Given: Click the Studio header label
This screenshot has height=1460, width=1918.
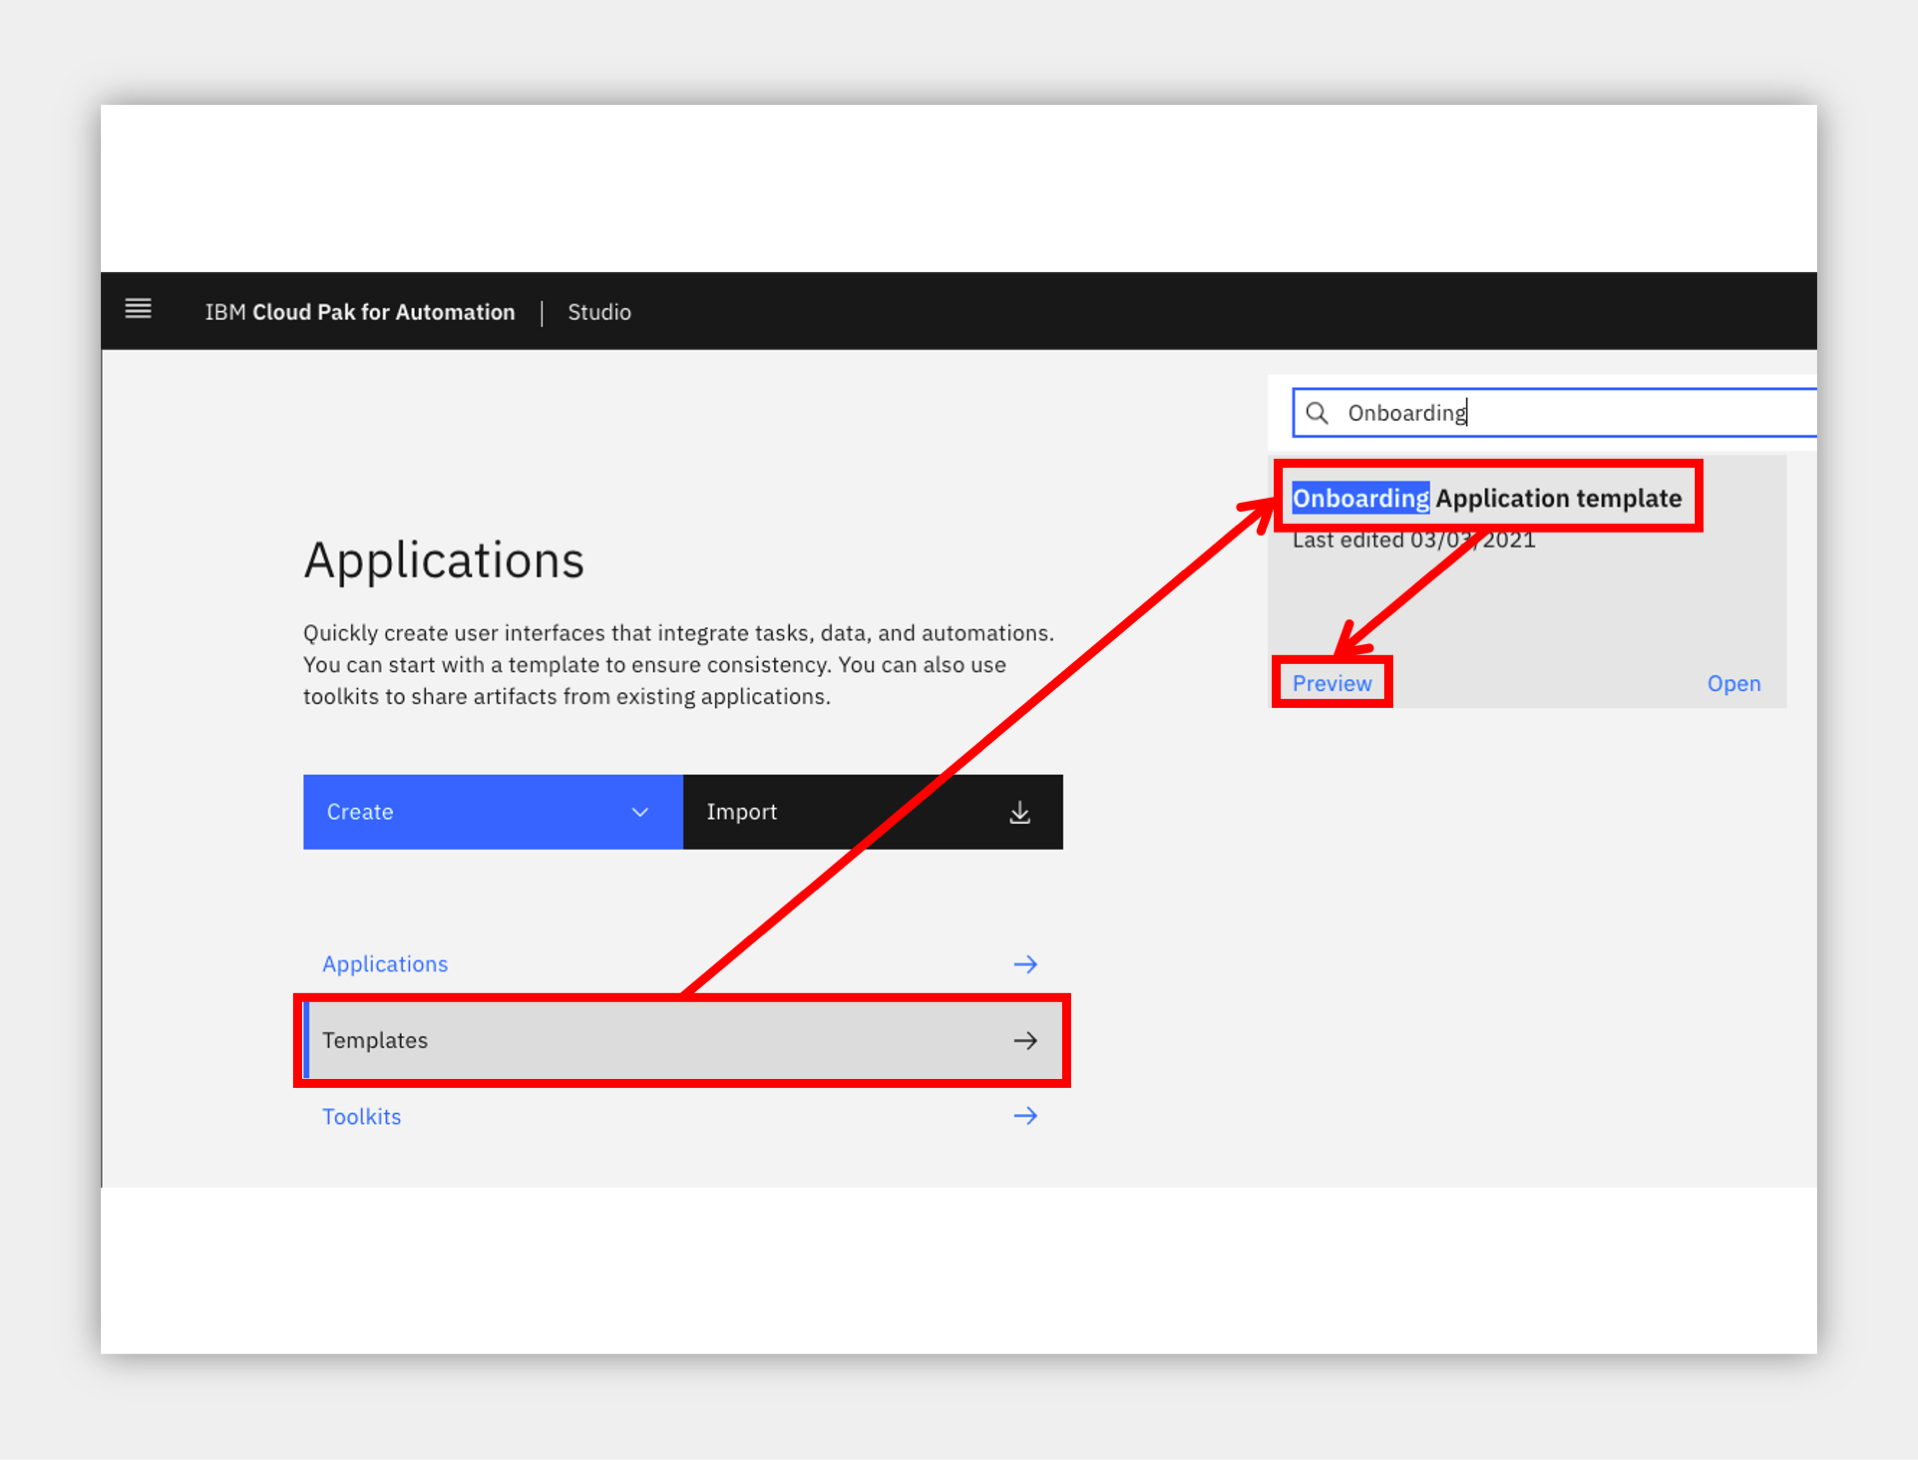Looking at the screenshot, I should pos(599,312).
